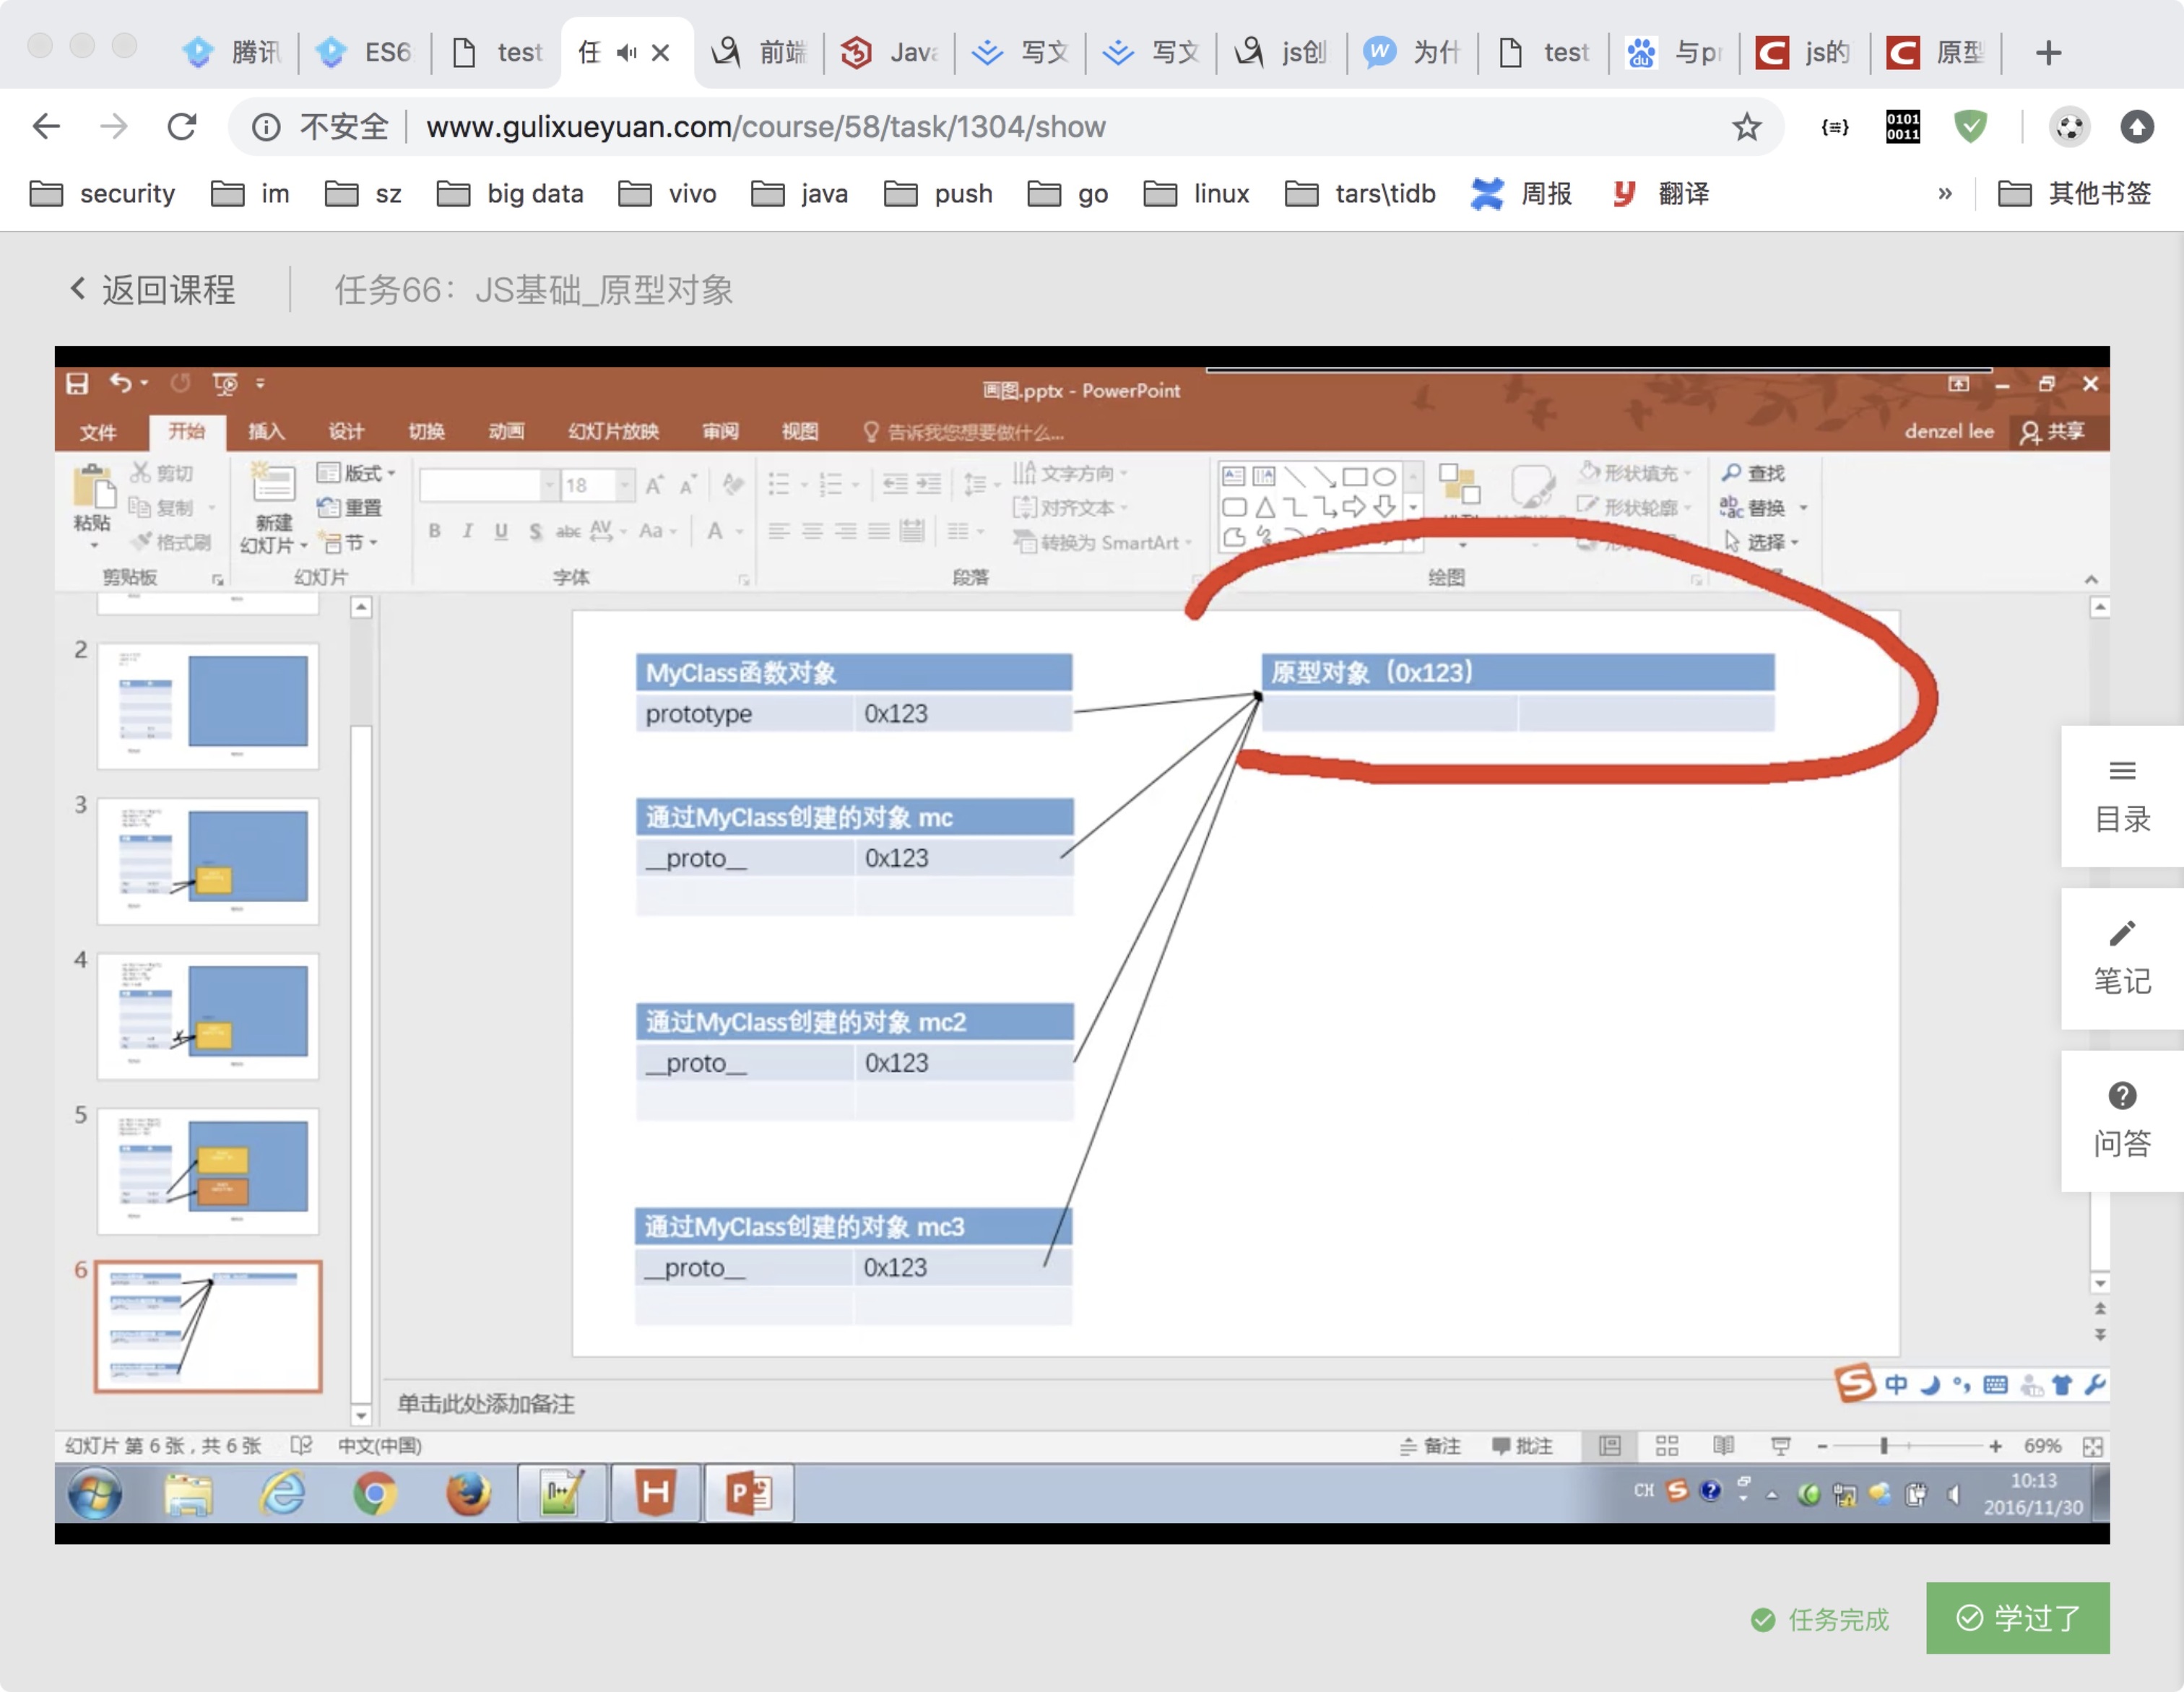Reload the current browser page
This screenshot has height=1692, width=2184.
coord(181,127)
